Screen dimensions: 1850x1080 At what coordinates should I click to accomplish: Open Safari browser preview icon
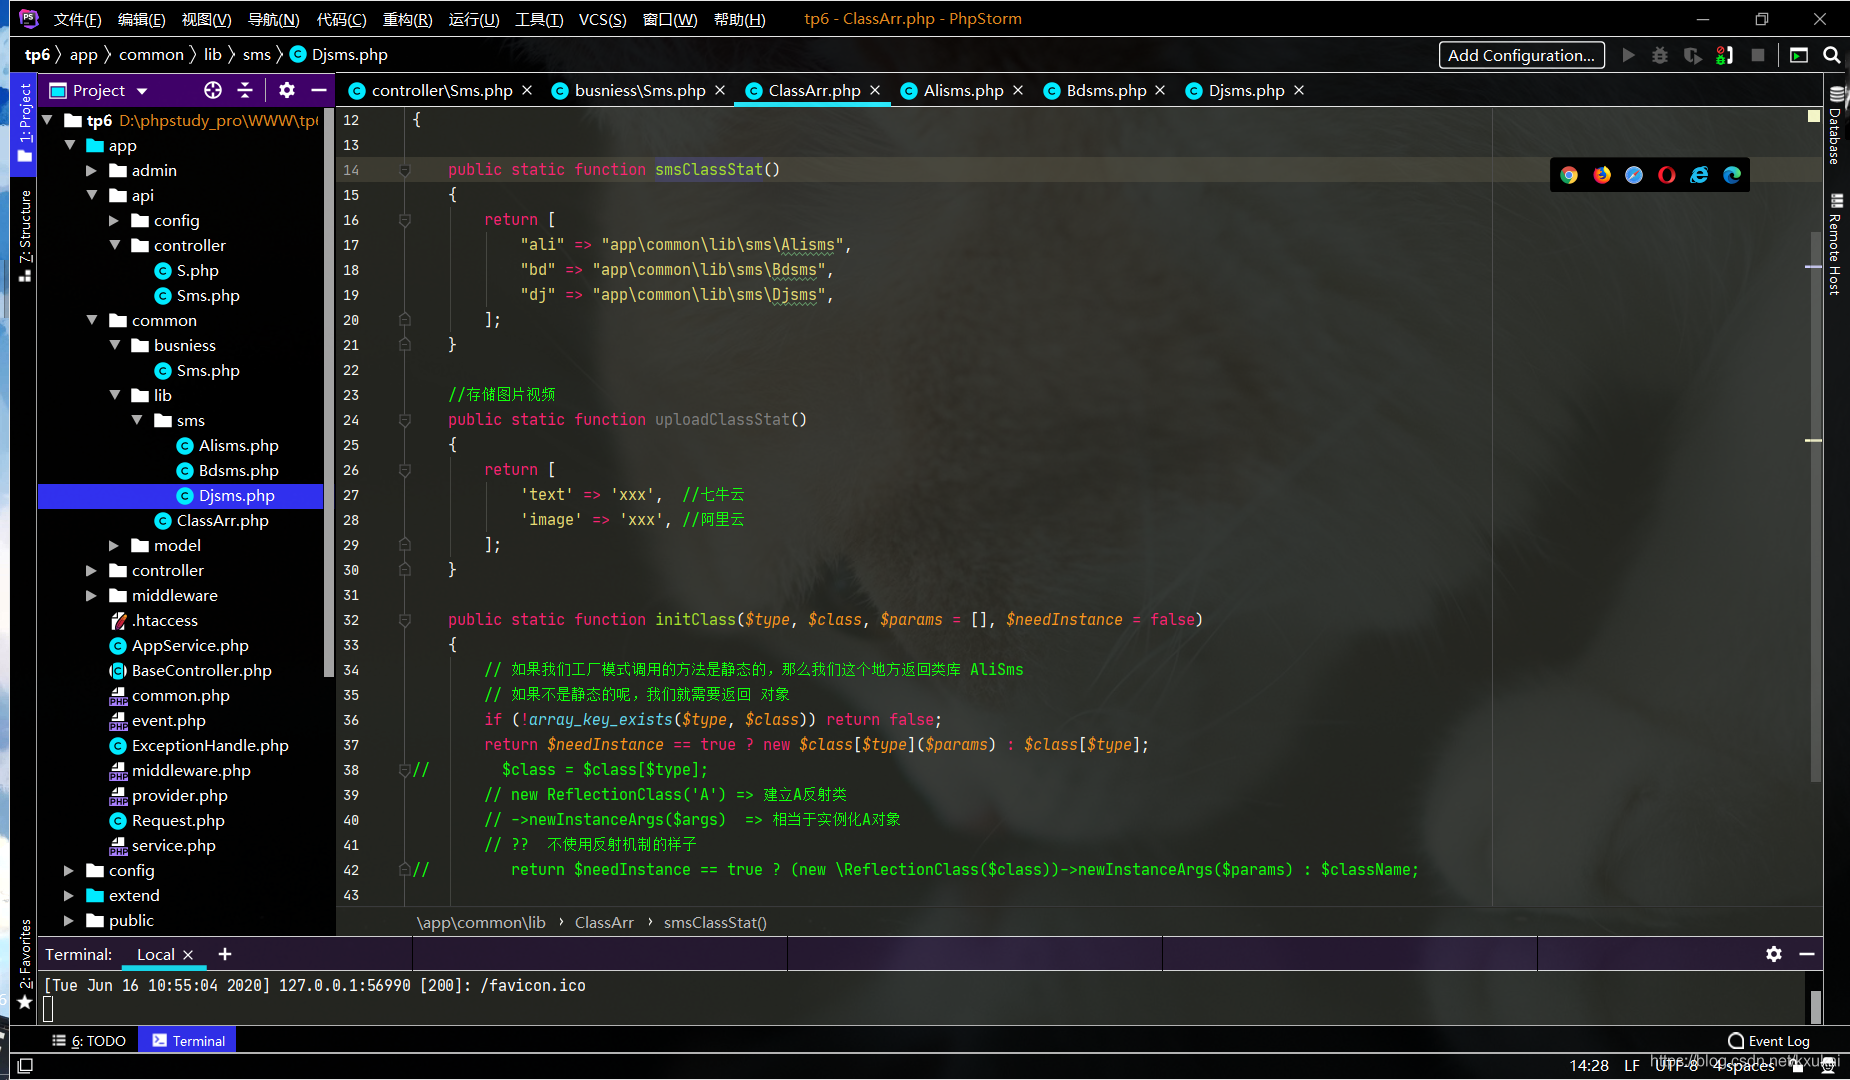click(x=1634, y=175)
